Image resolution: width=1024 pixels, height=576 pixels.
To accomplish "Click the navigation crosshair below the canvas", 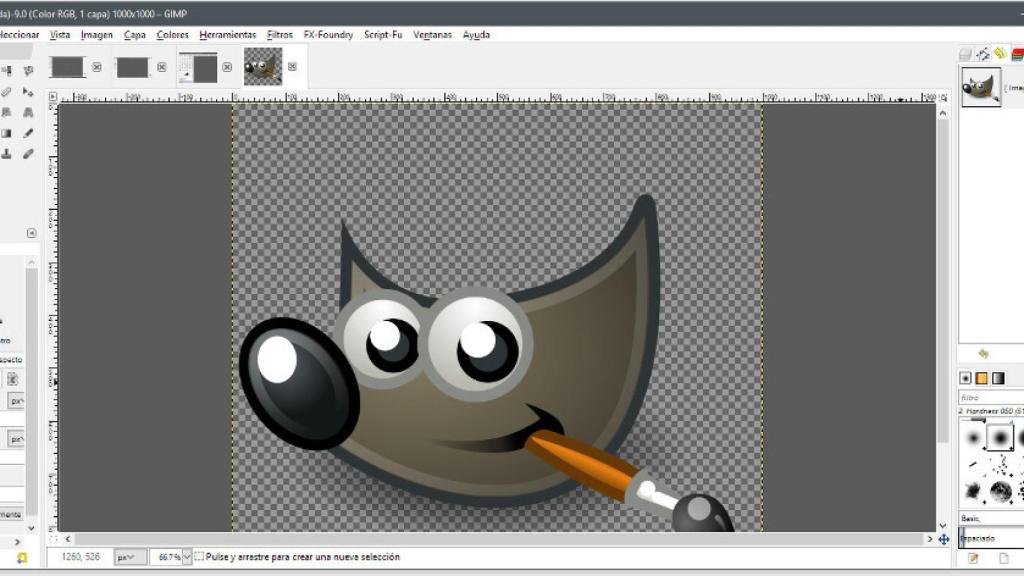I will coord(945,540).
